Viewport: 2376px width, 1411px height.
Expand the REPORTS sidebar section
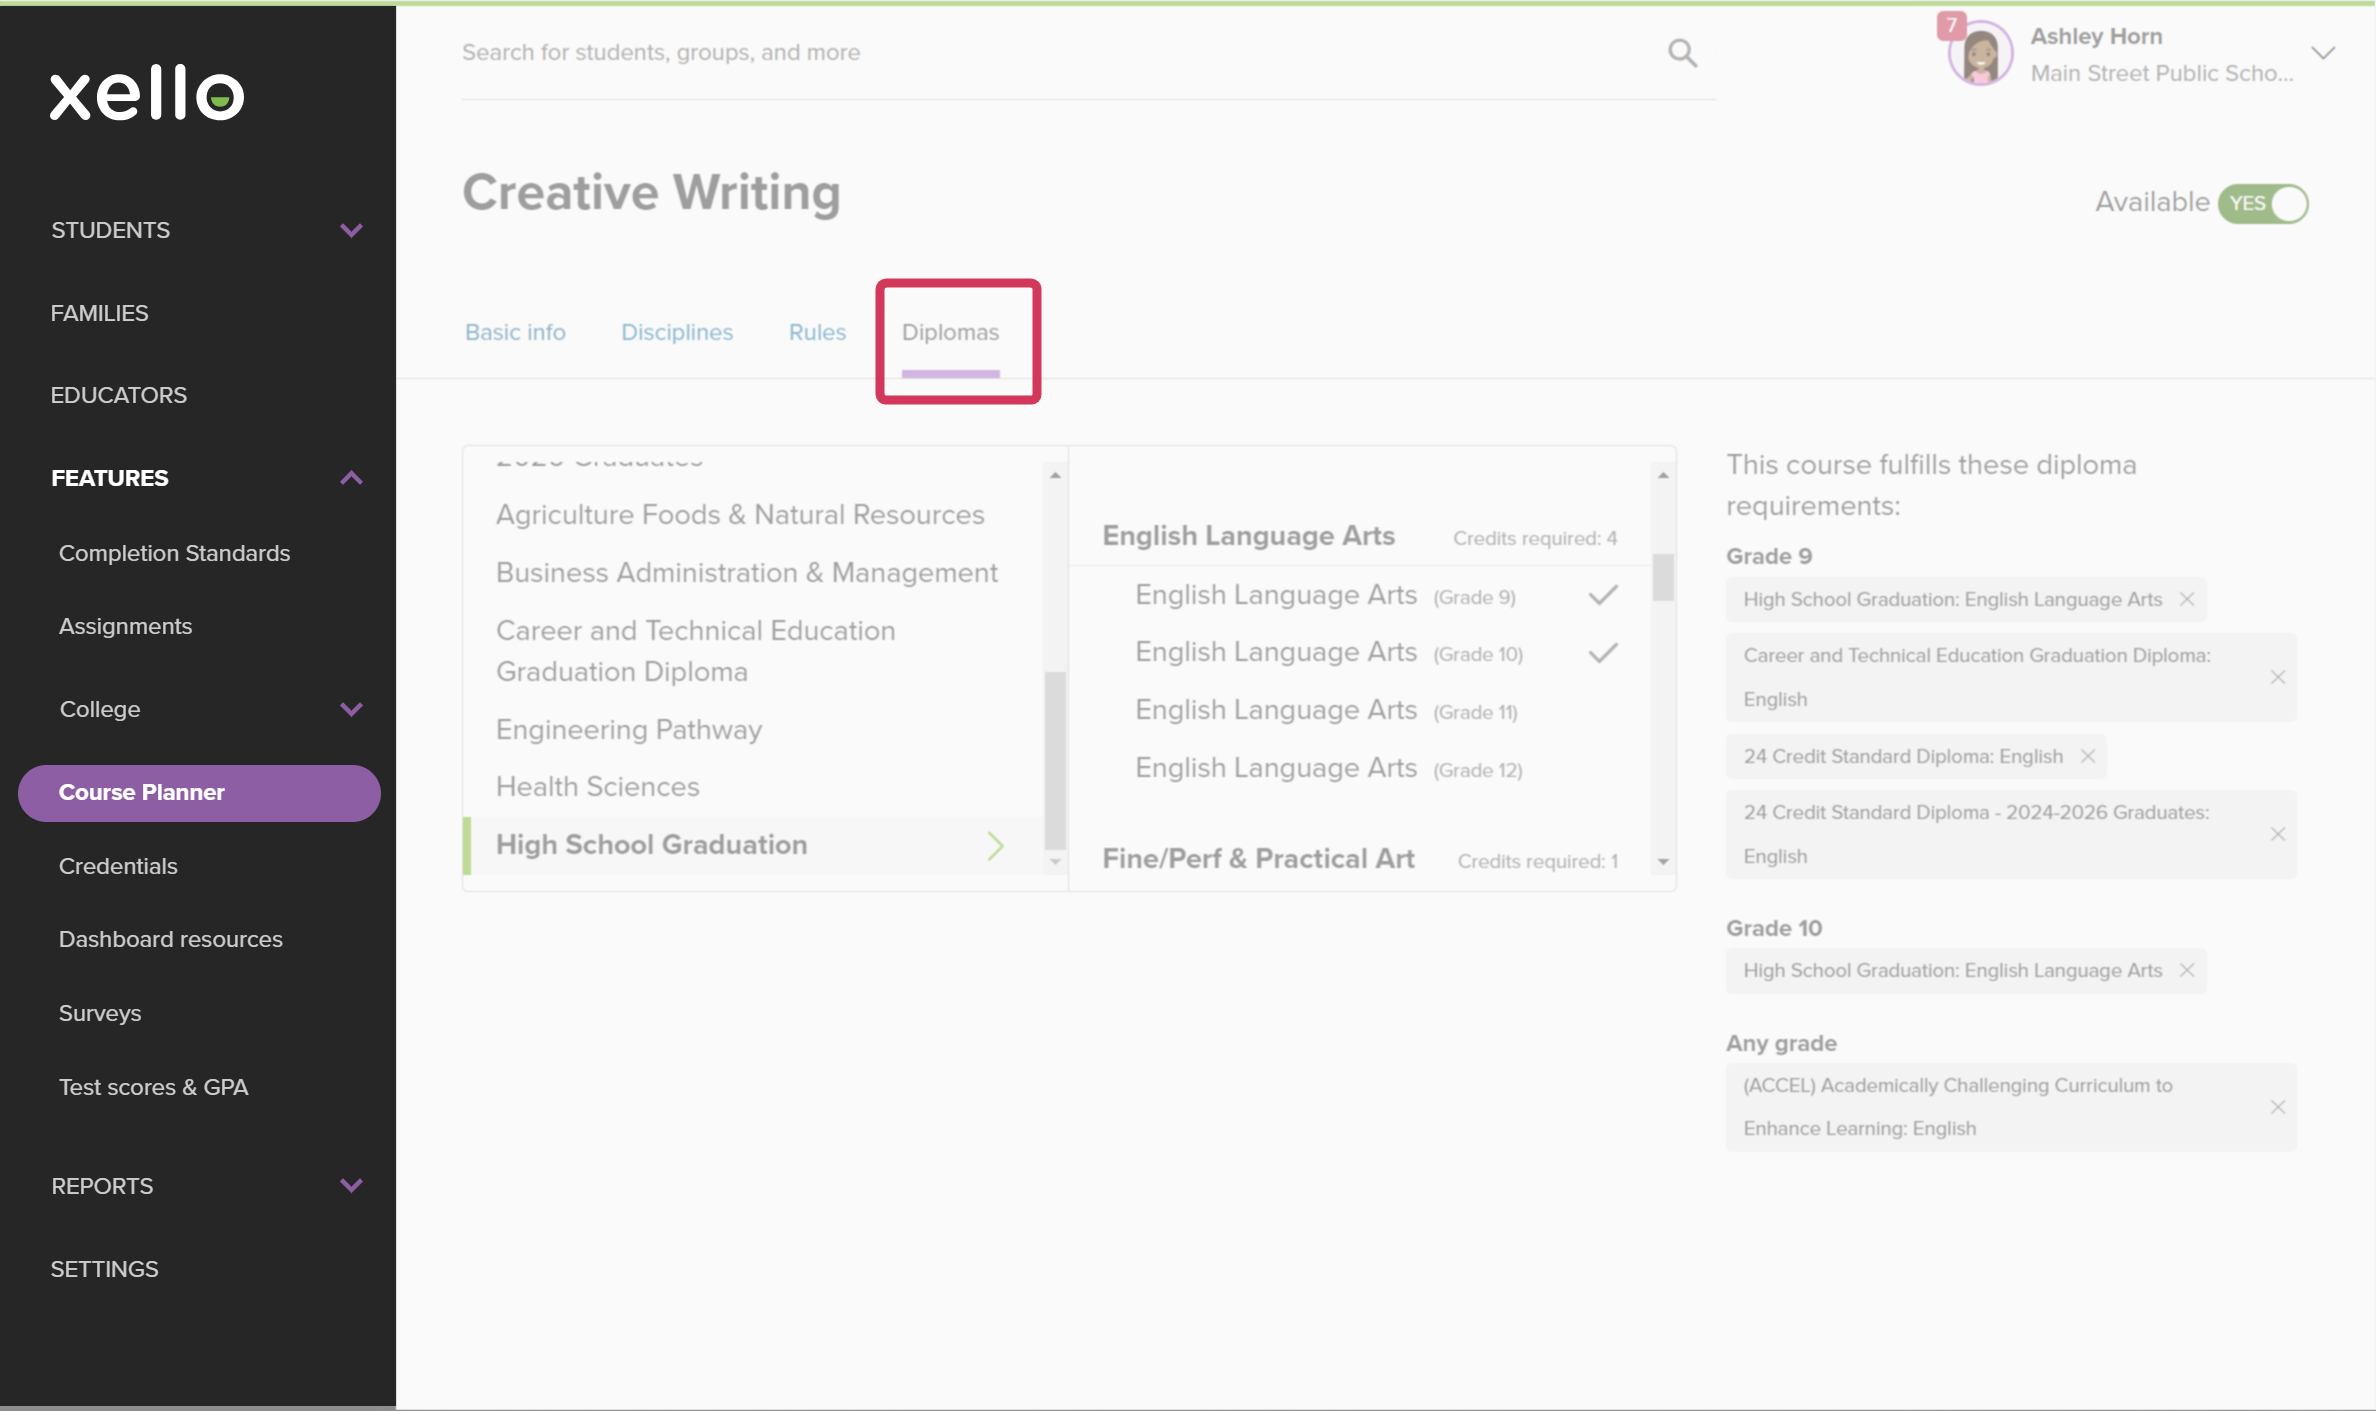coord(351,1186)
